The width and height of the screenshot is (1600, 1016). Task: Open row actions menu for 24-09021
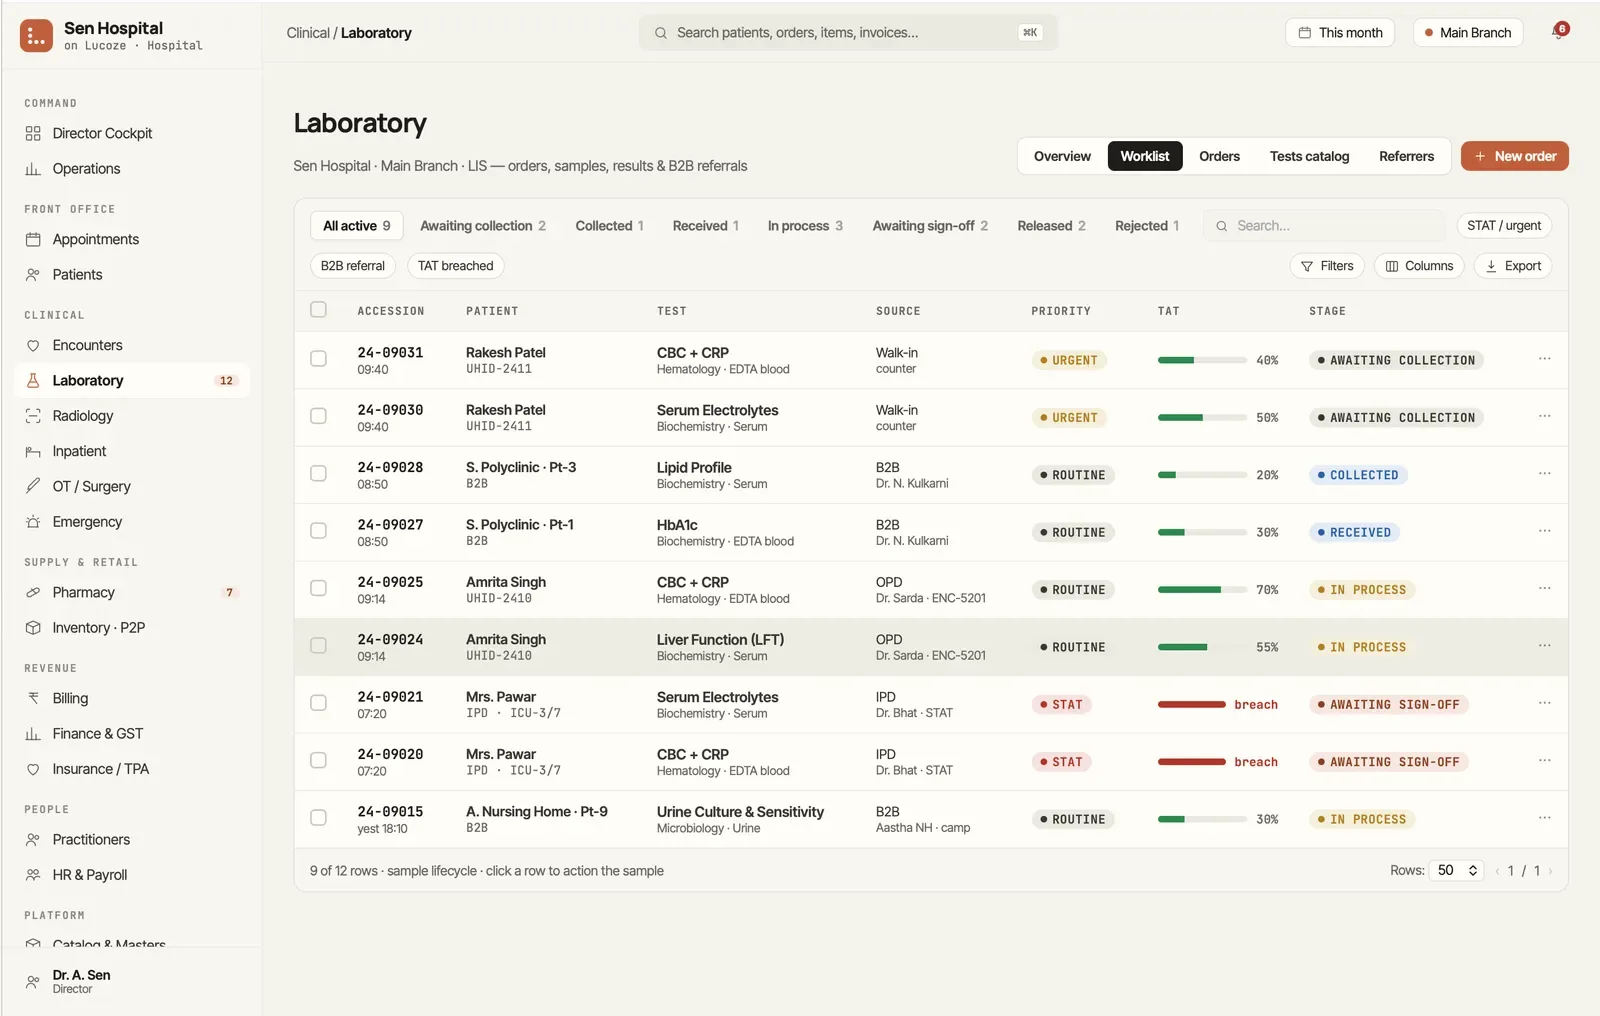(1544, 703)
